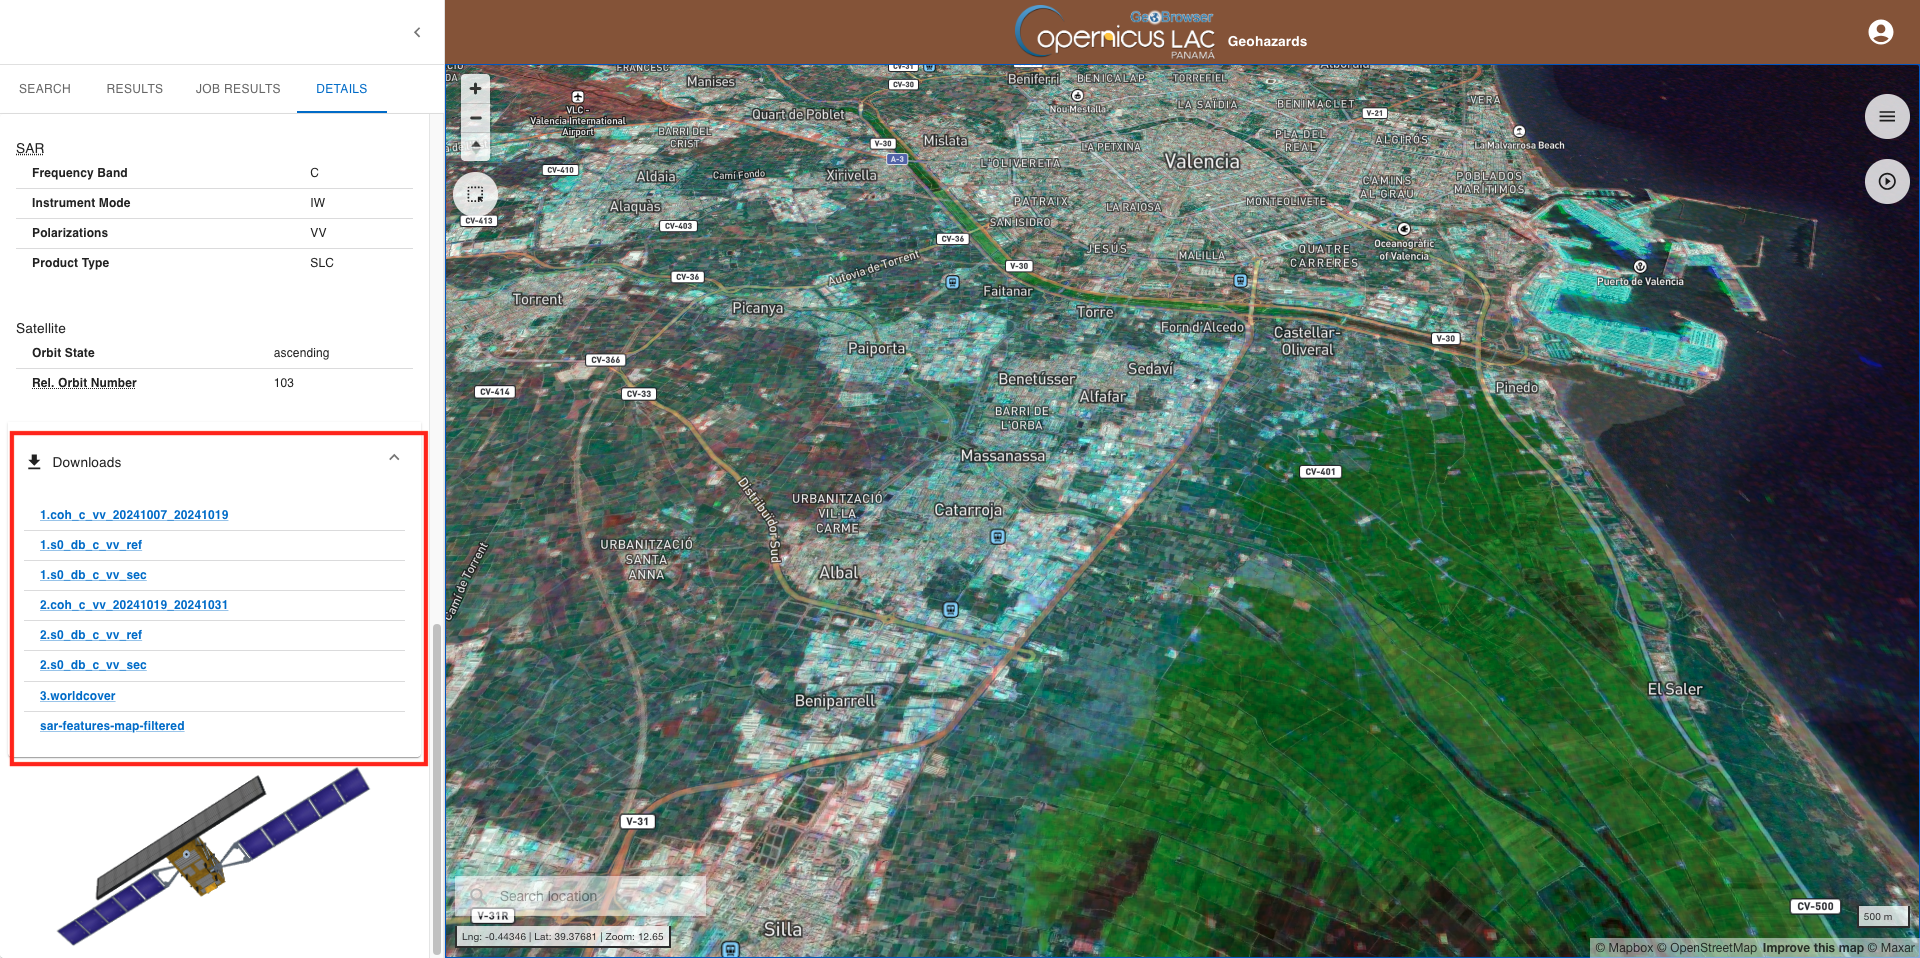Collapse the Downloads section
1920x958 pixels.
[x=394, y=458]
